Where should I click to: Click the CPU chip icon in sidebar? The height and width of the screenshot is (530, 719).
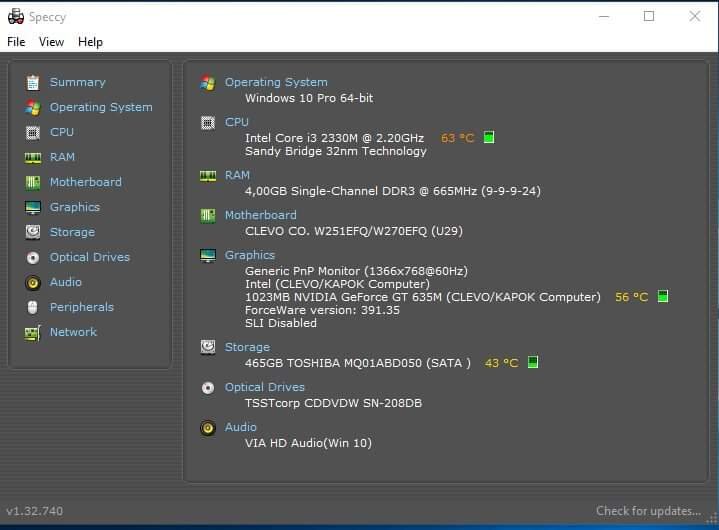(x=33, y=132)
